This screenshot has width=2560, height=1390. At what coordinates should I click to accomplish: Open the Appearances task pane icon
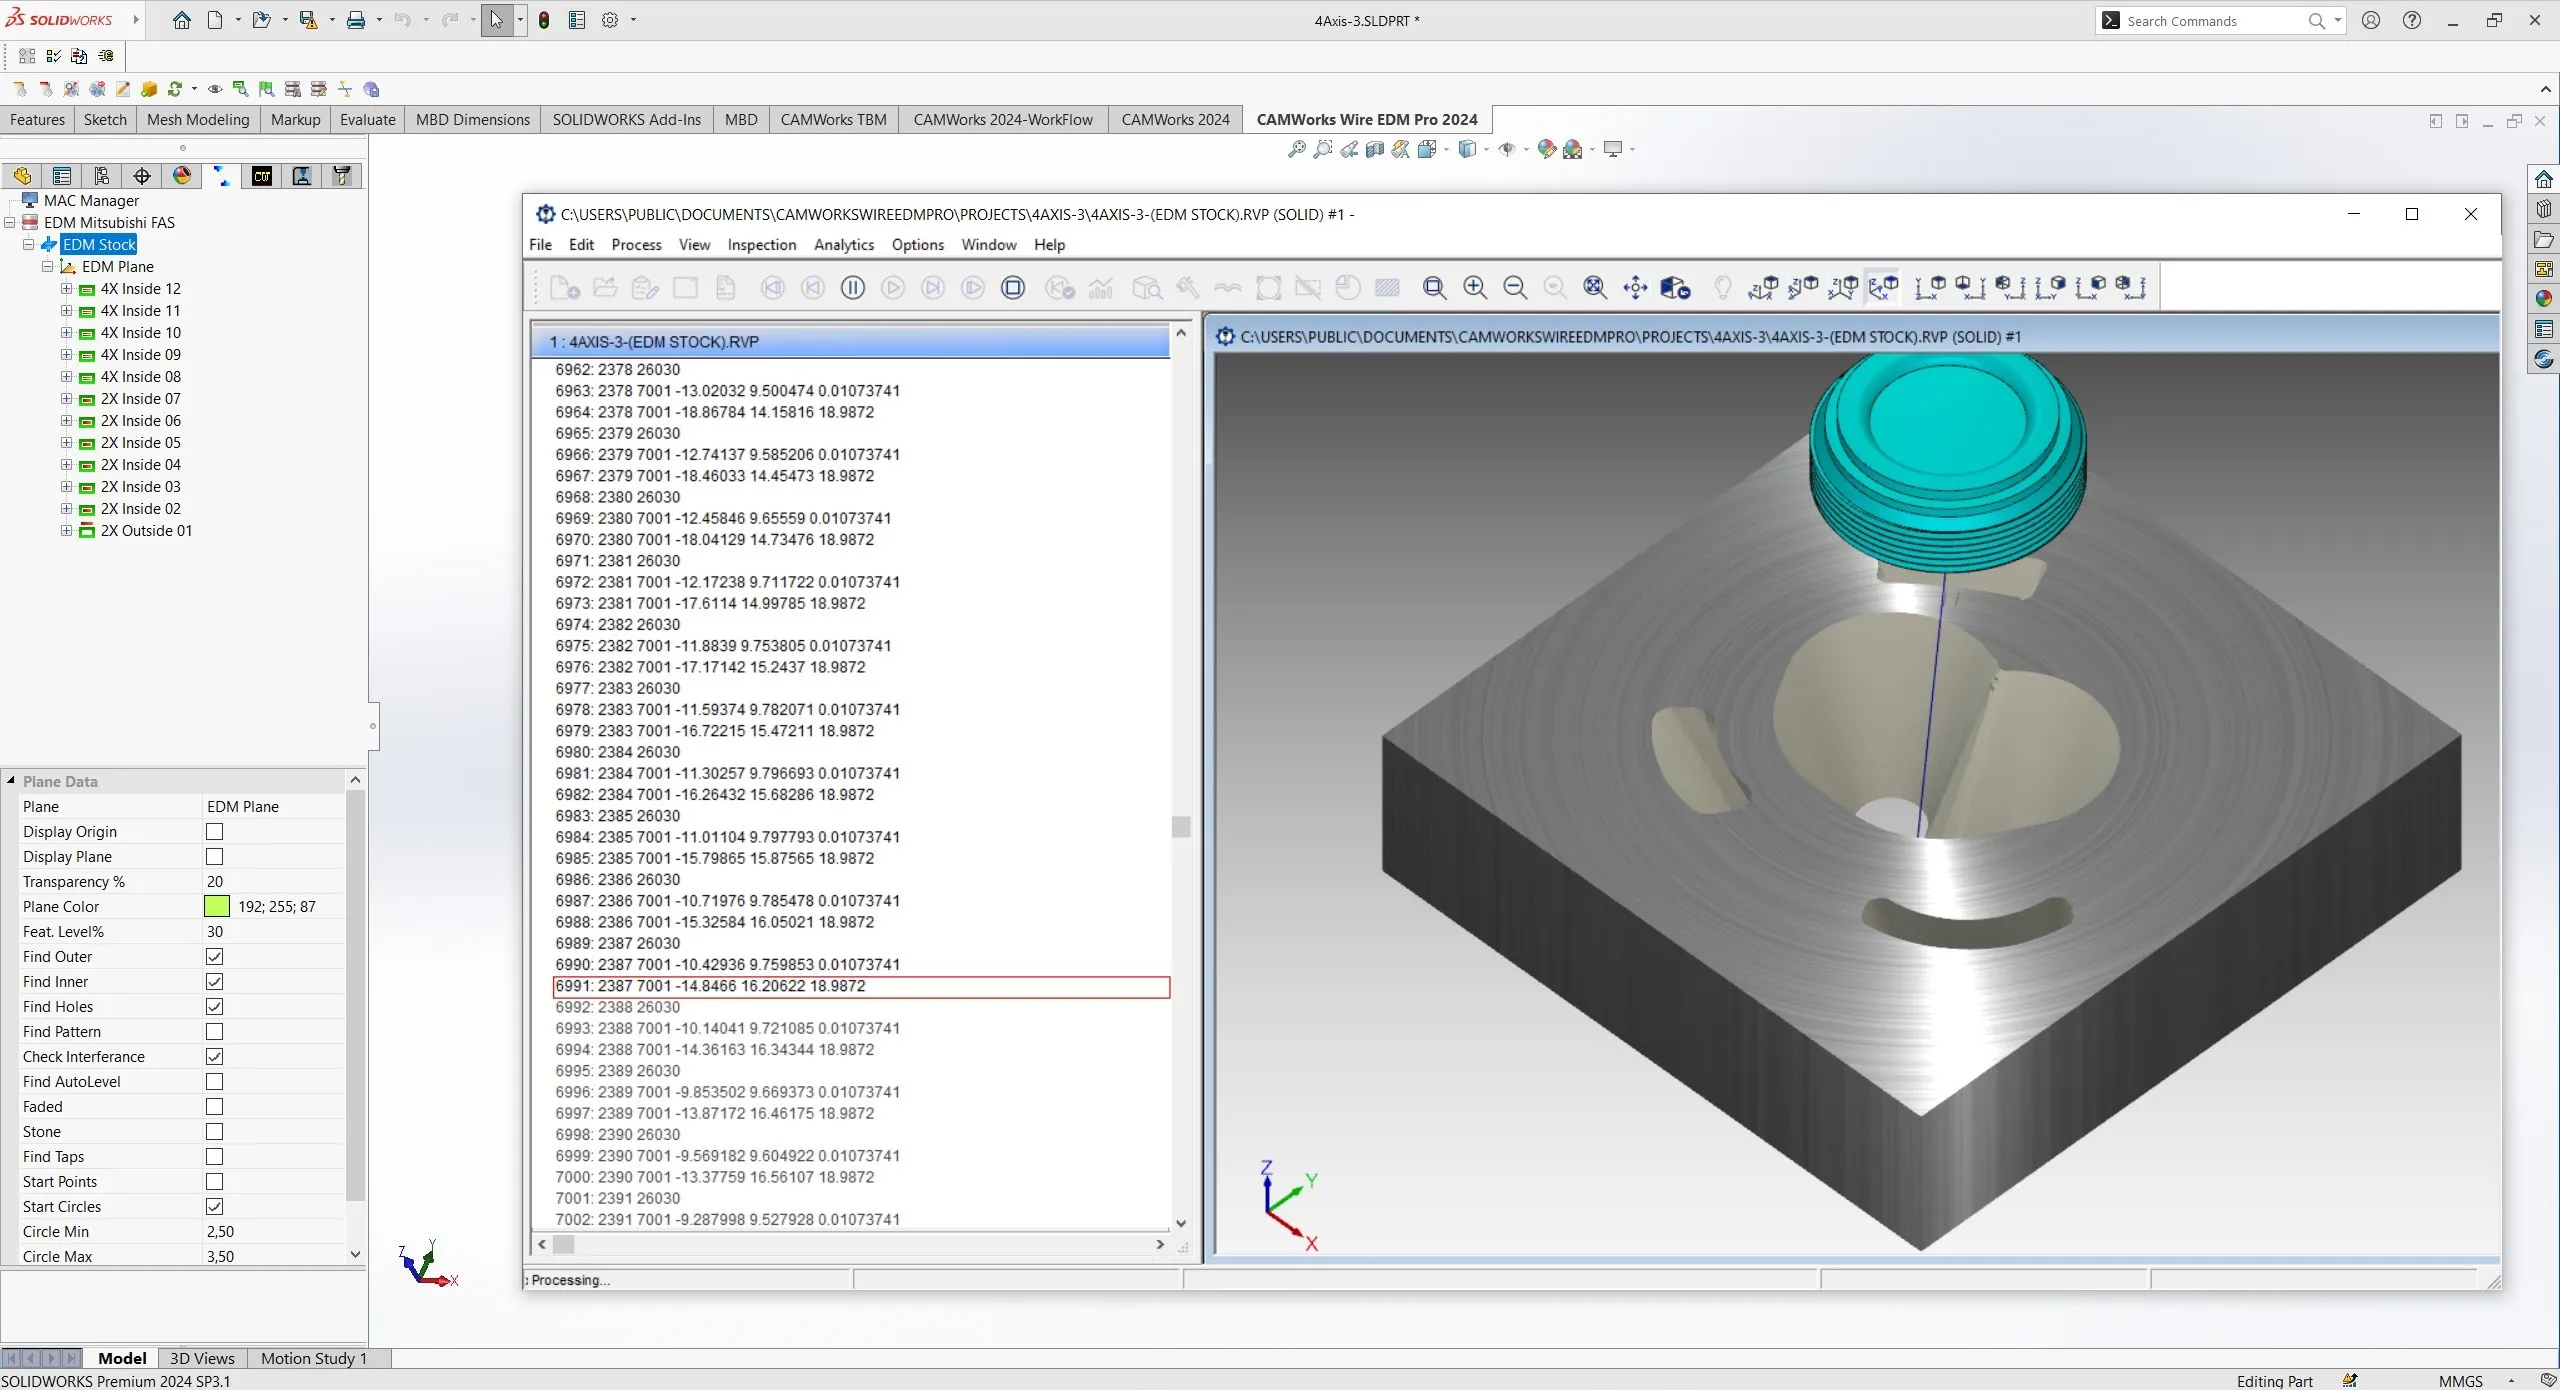point(2544,299)
